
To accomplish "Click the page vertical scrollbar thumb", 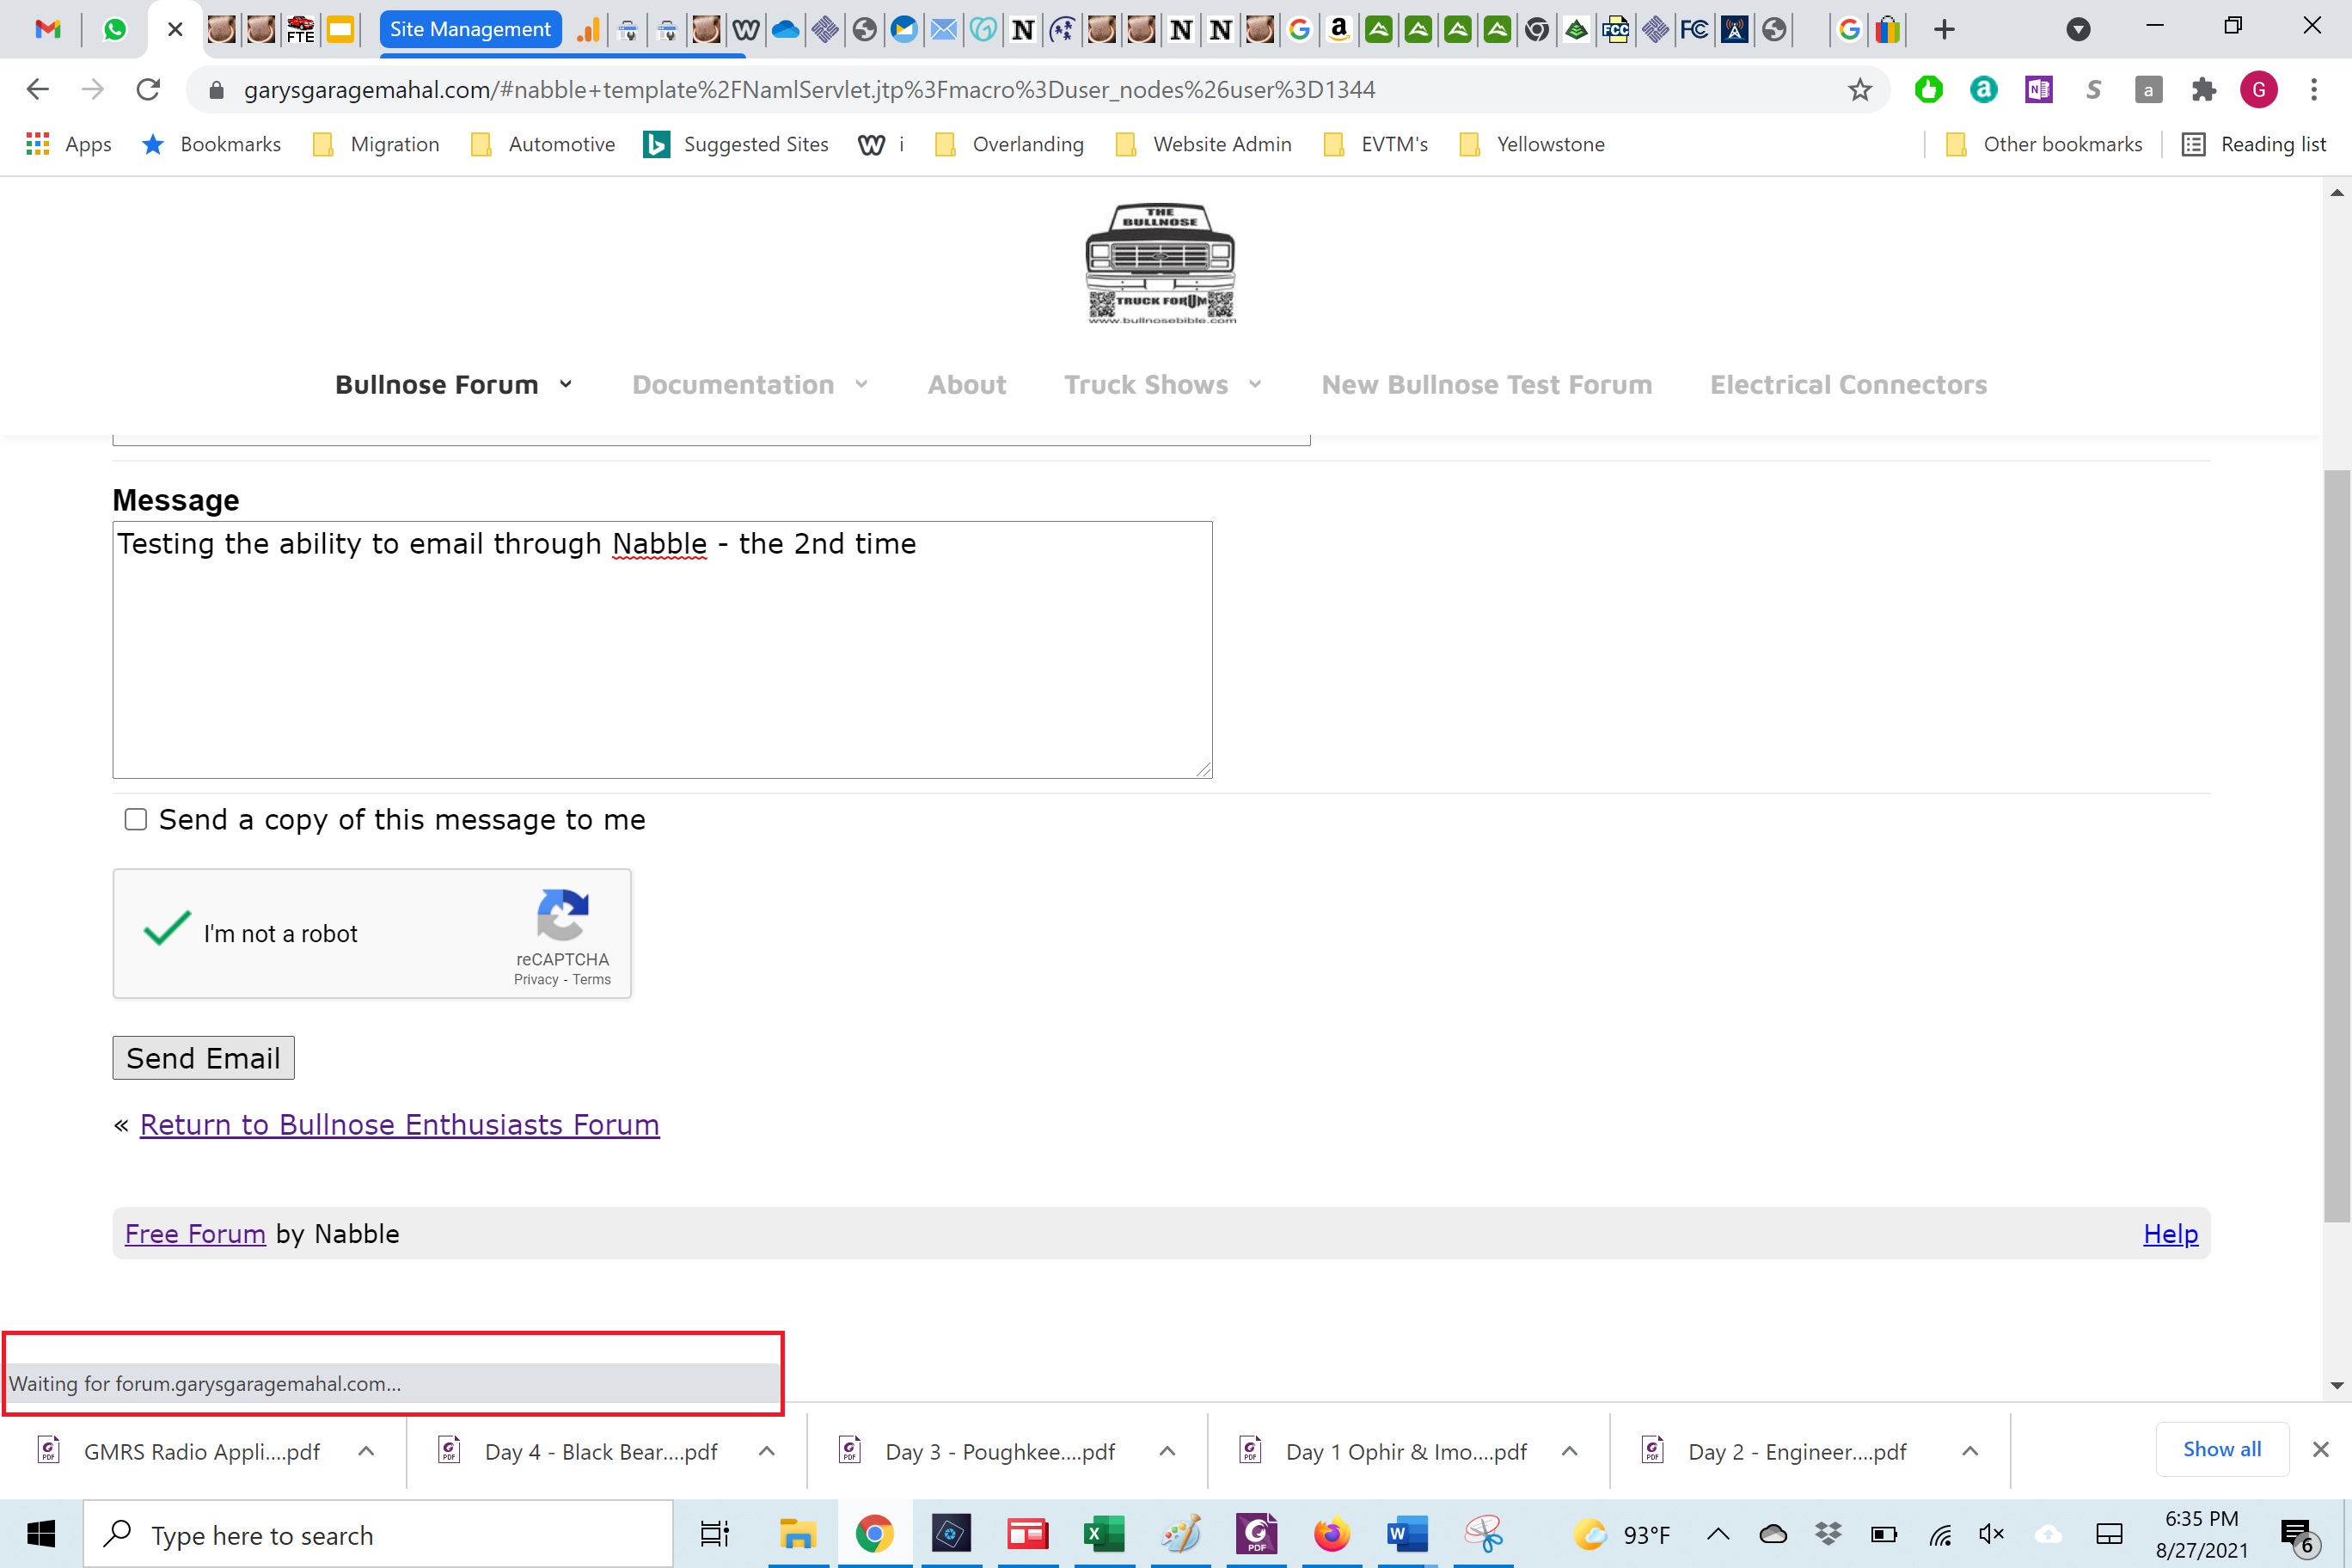I will point(2336,845).
